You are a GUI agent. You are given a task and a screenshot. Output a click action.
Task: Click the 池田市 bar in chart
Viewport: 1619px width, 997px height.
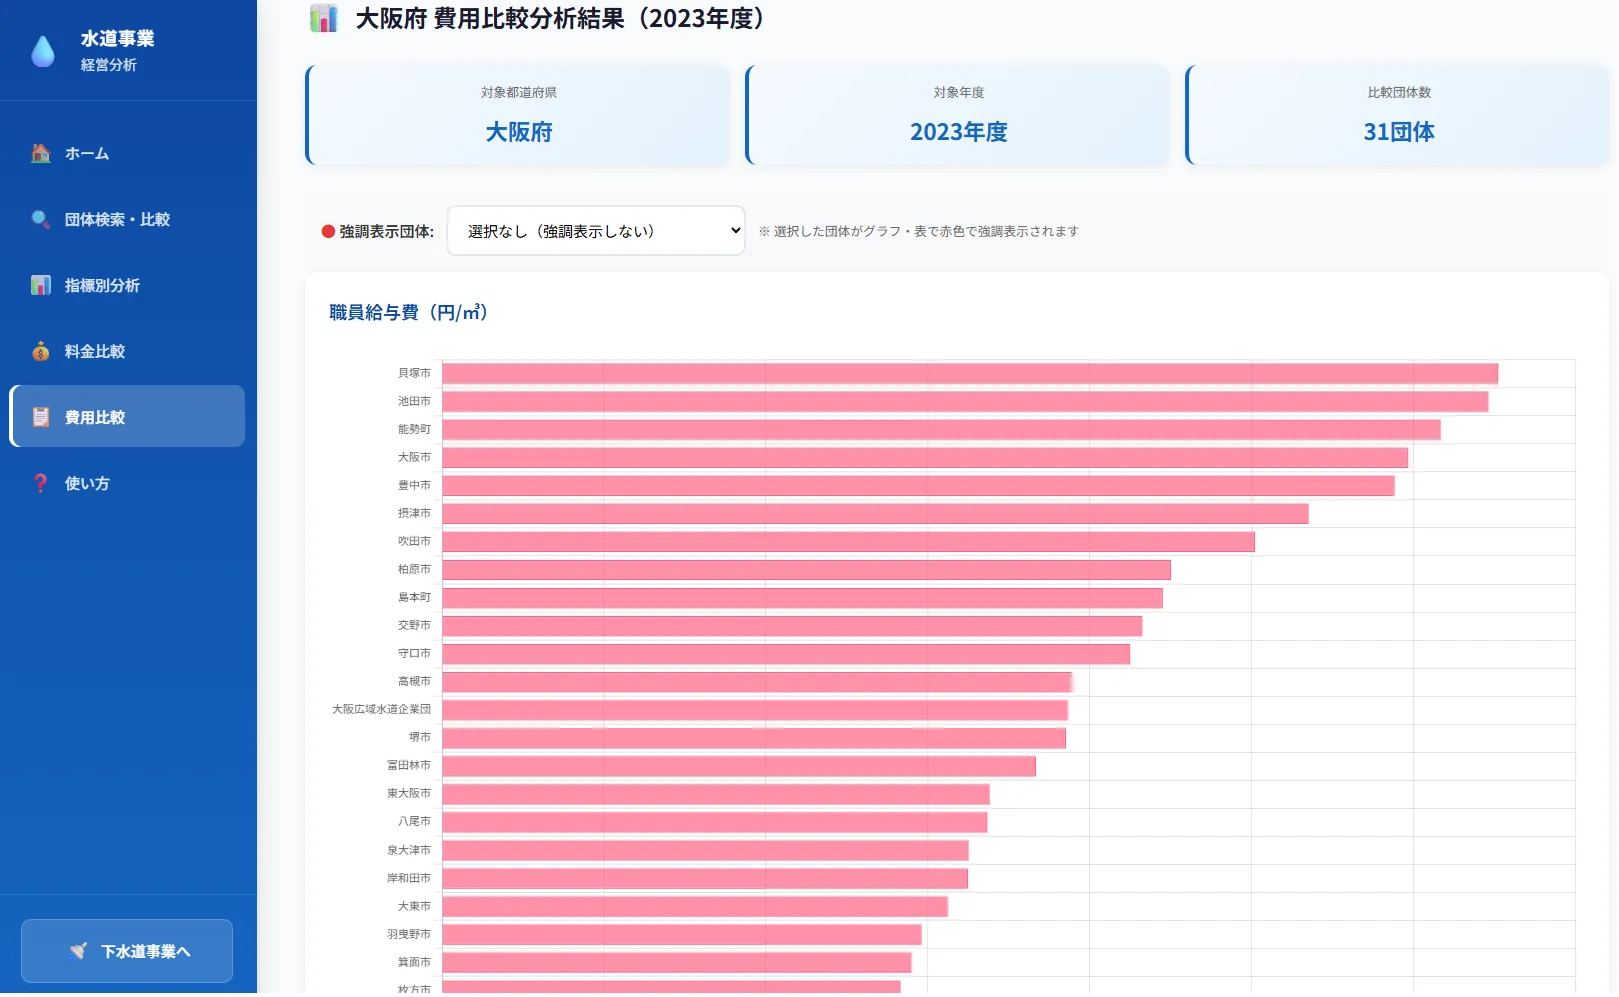point(965,401)
